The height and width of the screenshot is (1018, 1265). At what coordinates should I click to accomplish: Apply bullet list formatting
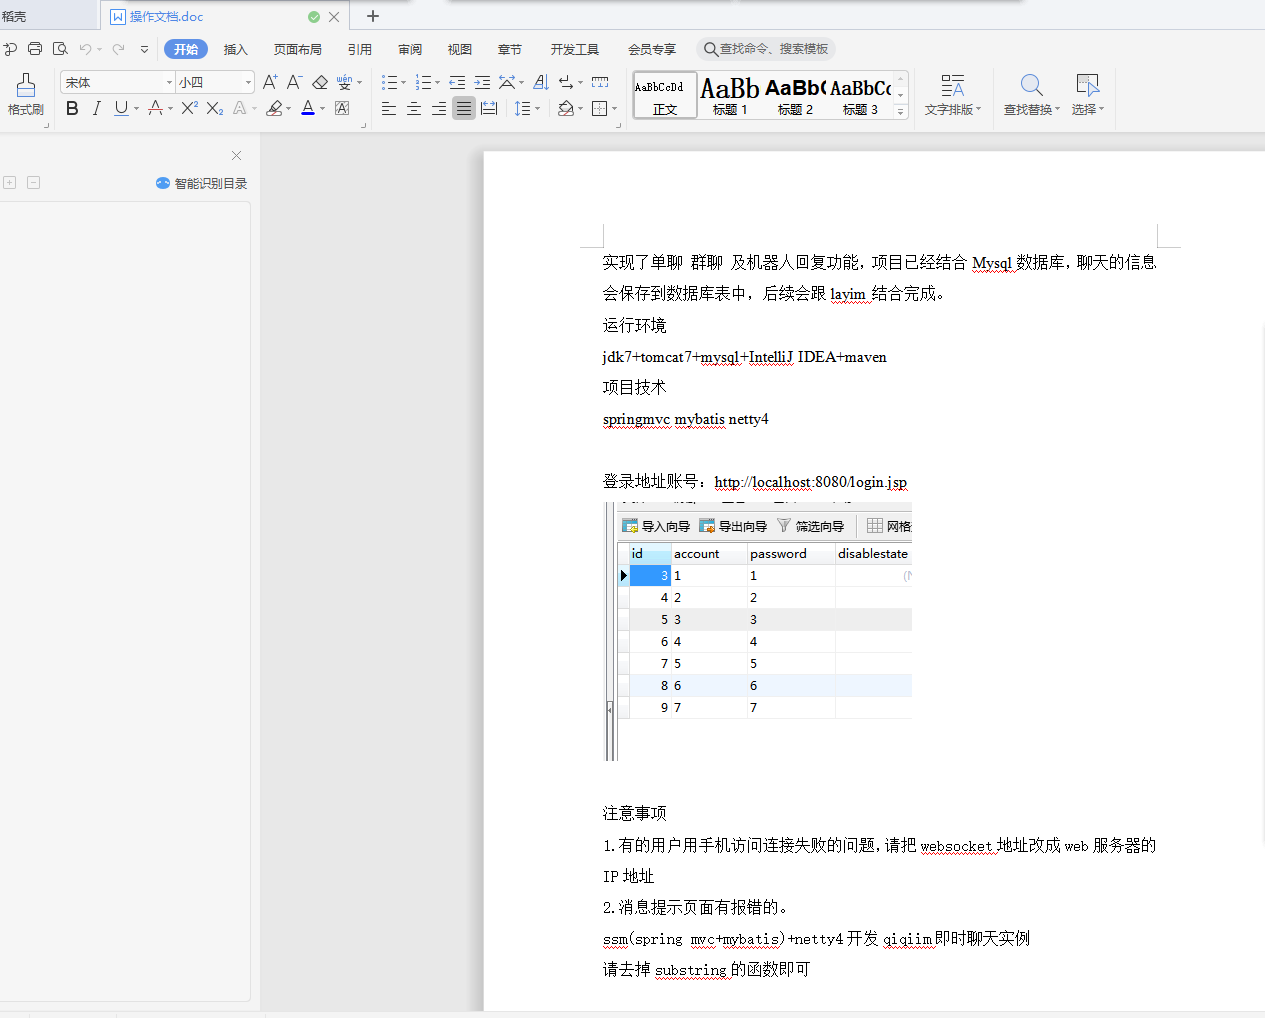coord(390,81)
